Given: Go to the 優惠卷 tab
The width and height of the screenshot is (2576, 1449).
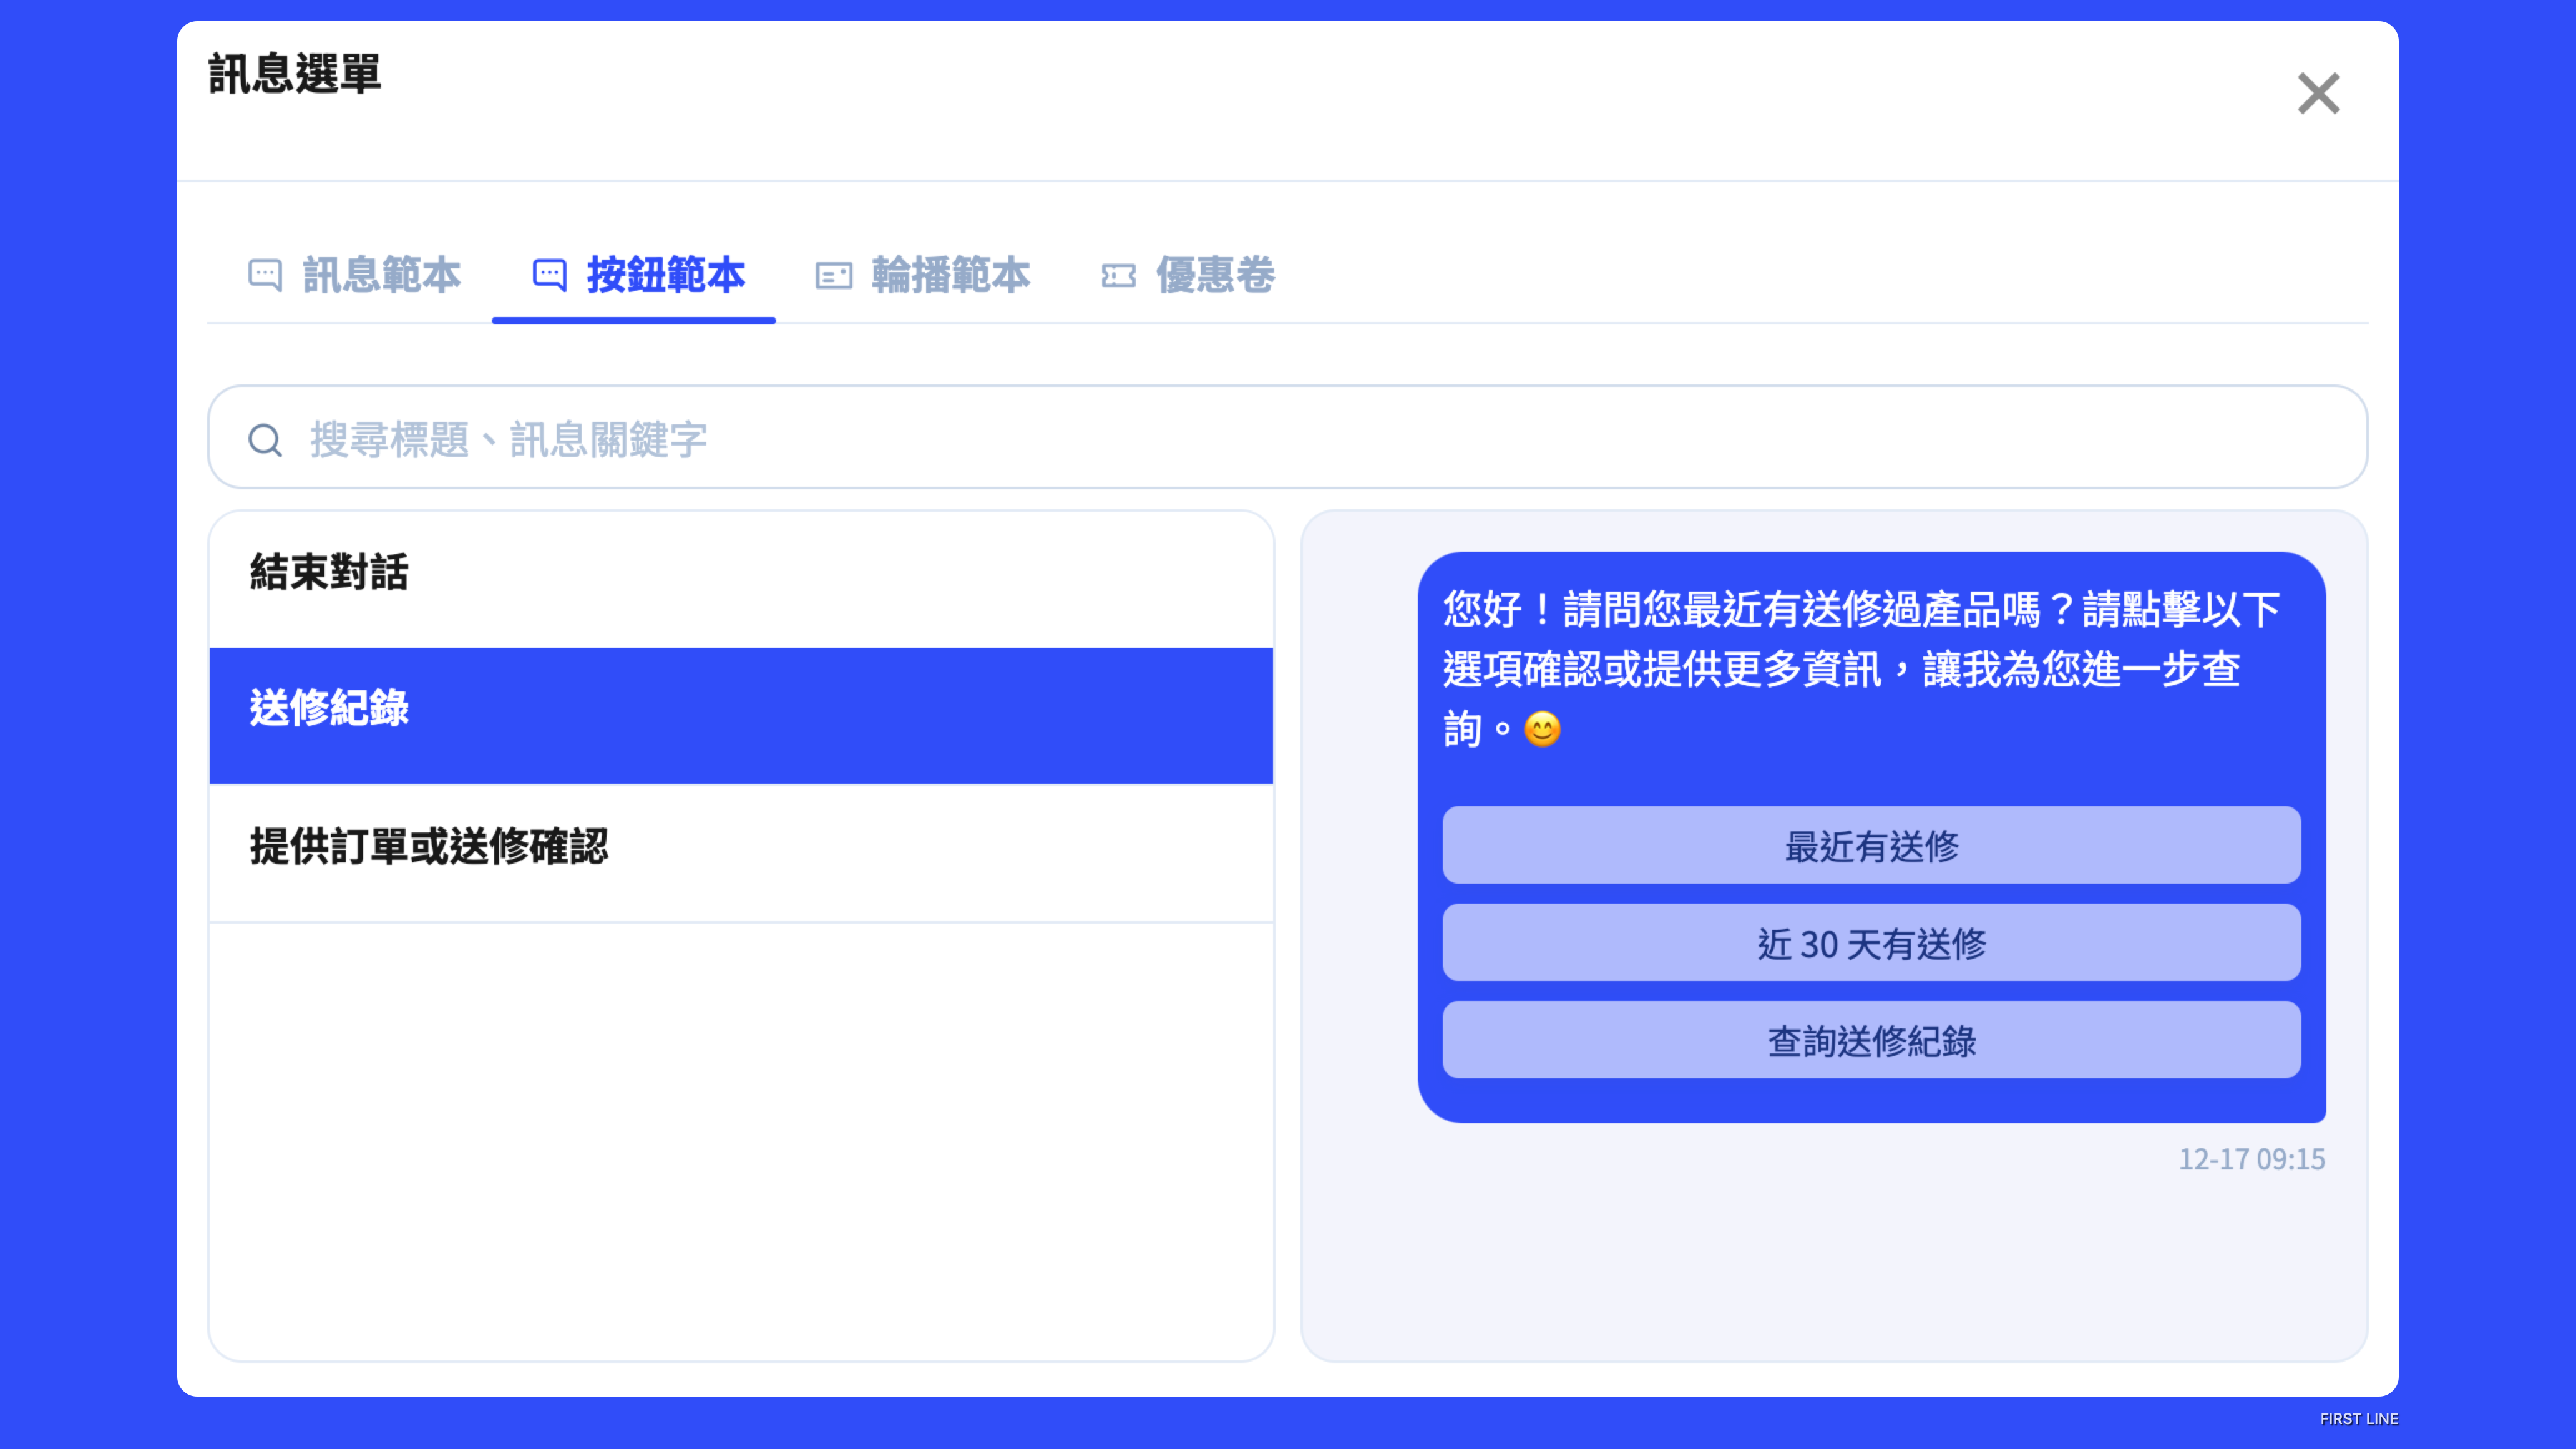Looking at the screenshot, I should pos(1187,274).
